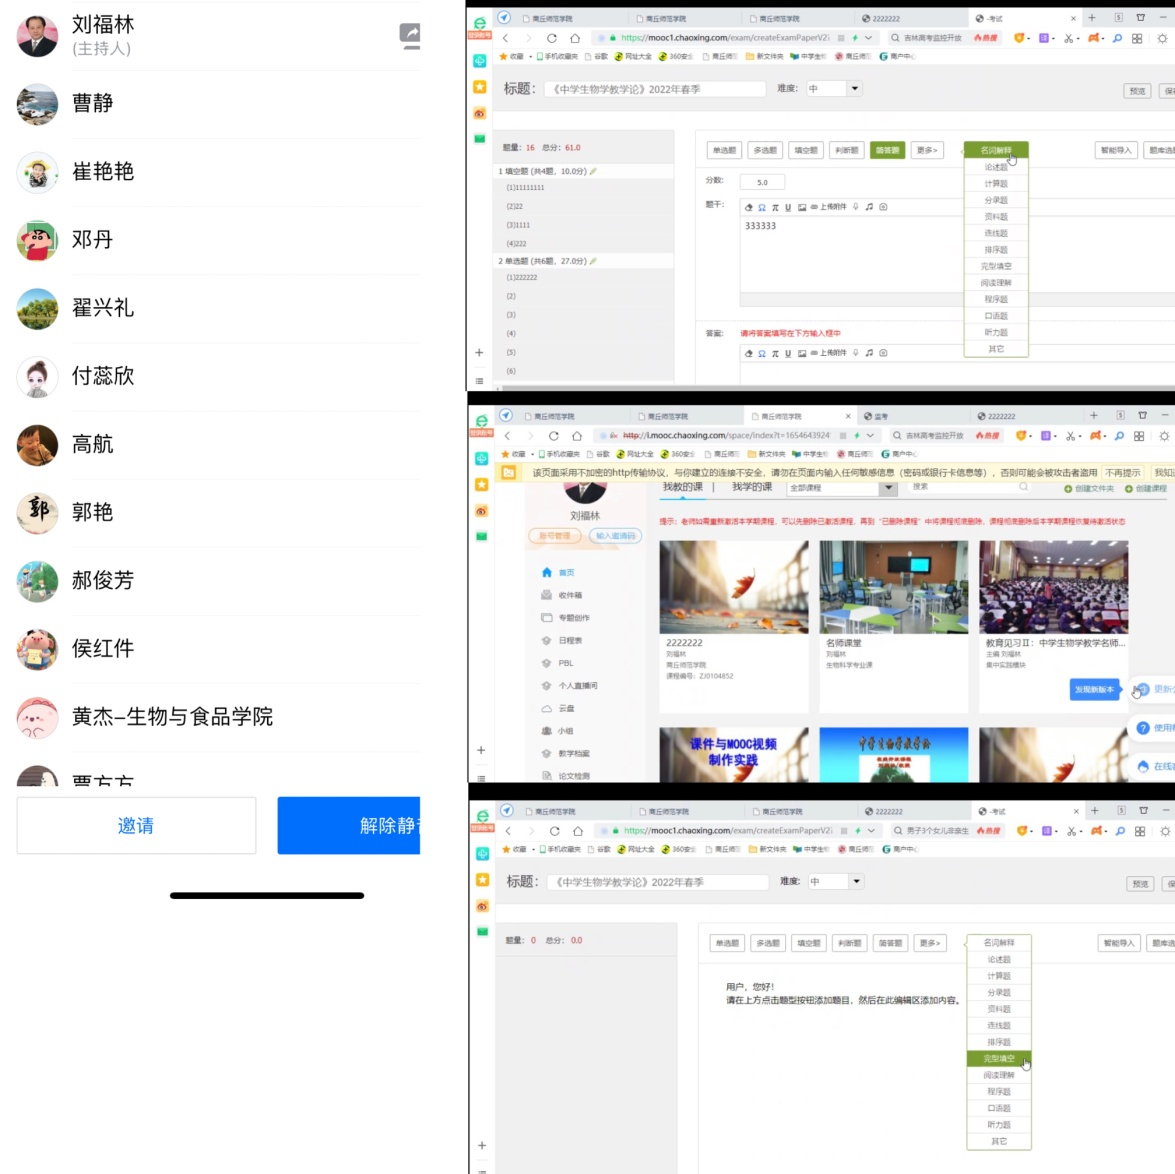
Task: Insert special character via Ω in 题干 toolbar
Action: [762, 207]
